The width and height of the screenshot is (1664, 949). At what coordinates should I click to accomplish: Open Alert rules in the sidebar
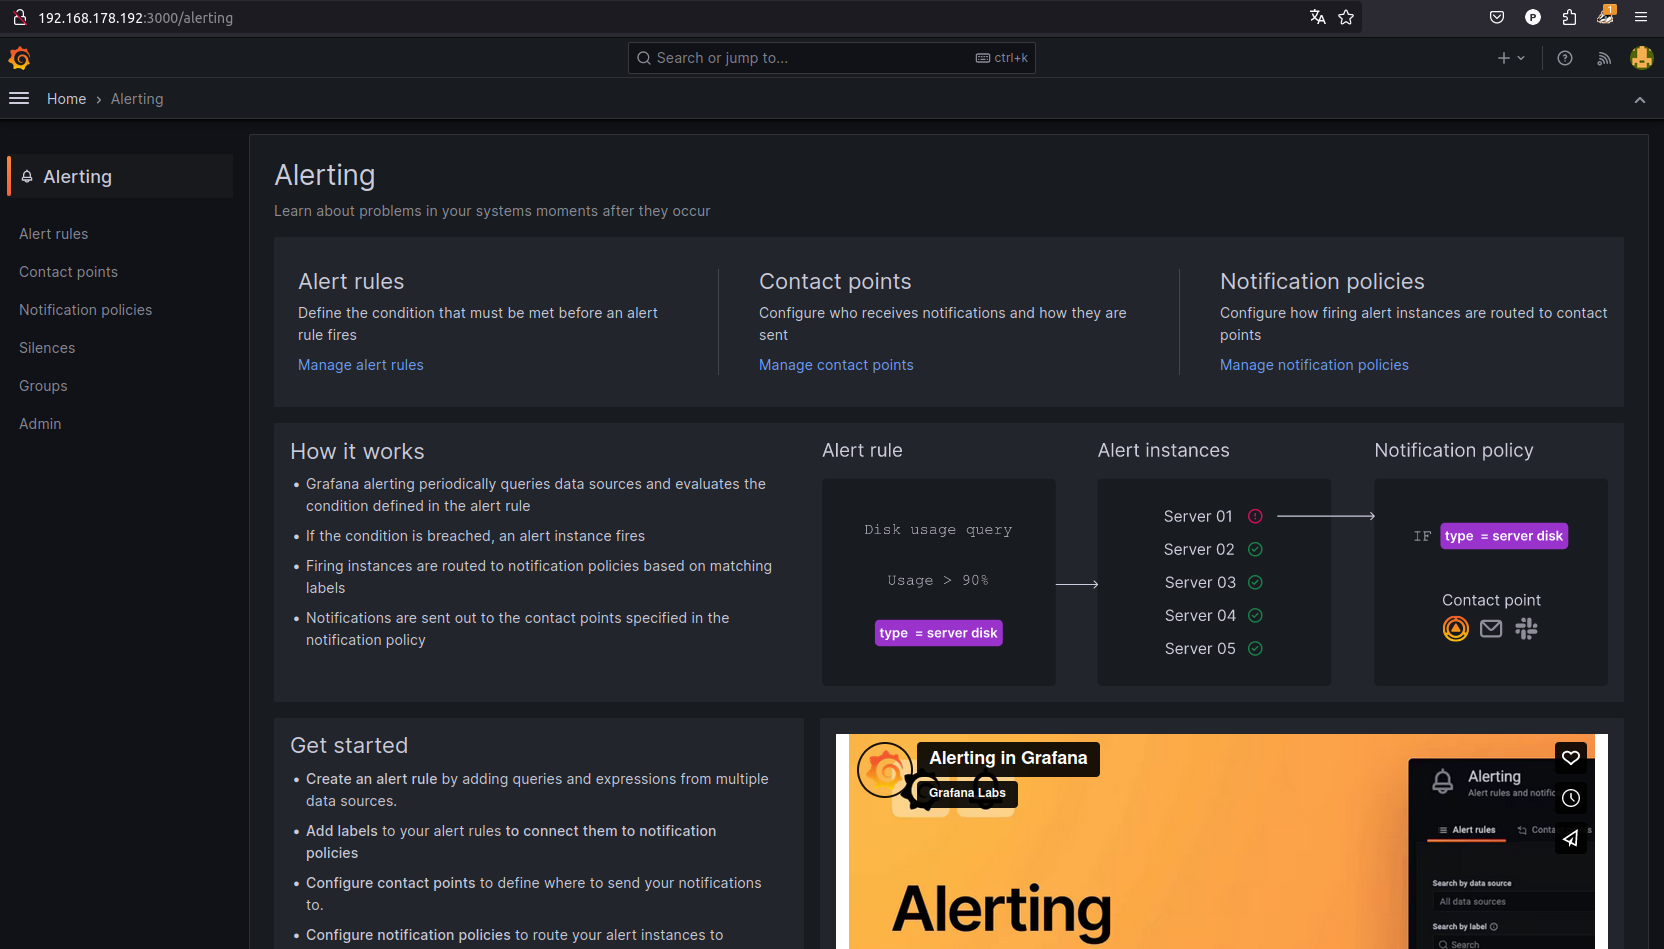pyautogui.click(x=54, y=234)
